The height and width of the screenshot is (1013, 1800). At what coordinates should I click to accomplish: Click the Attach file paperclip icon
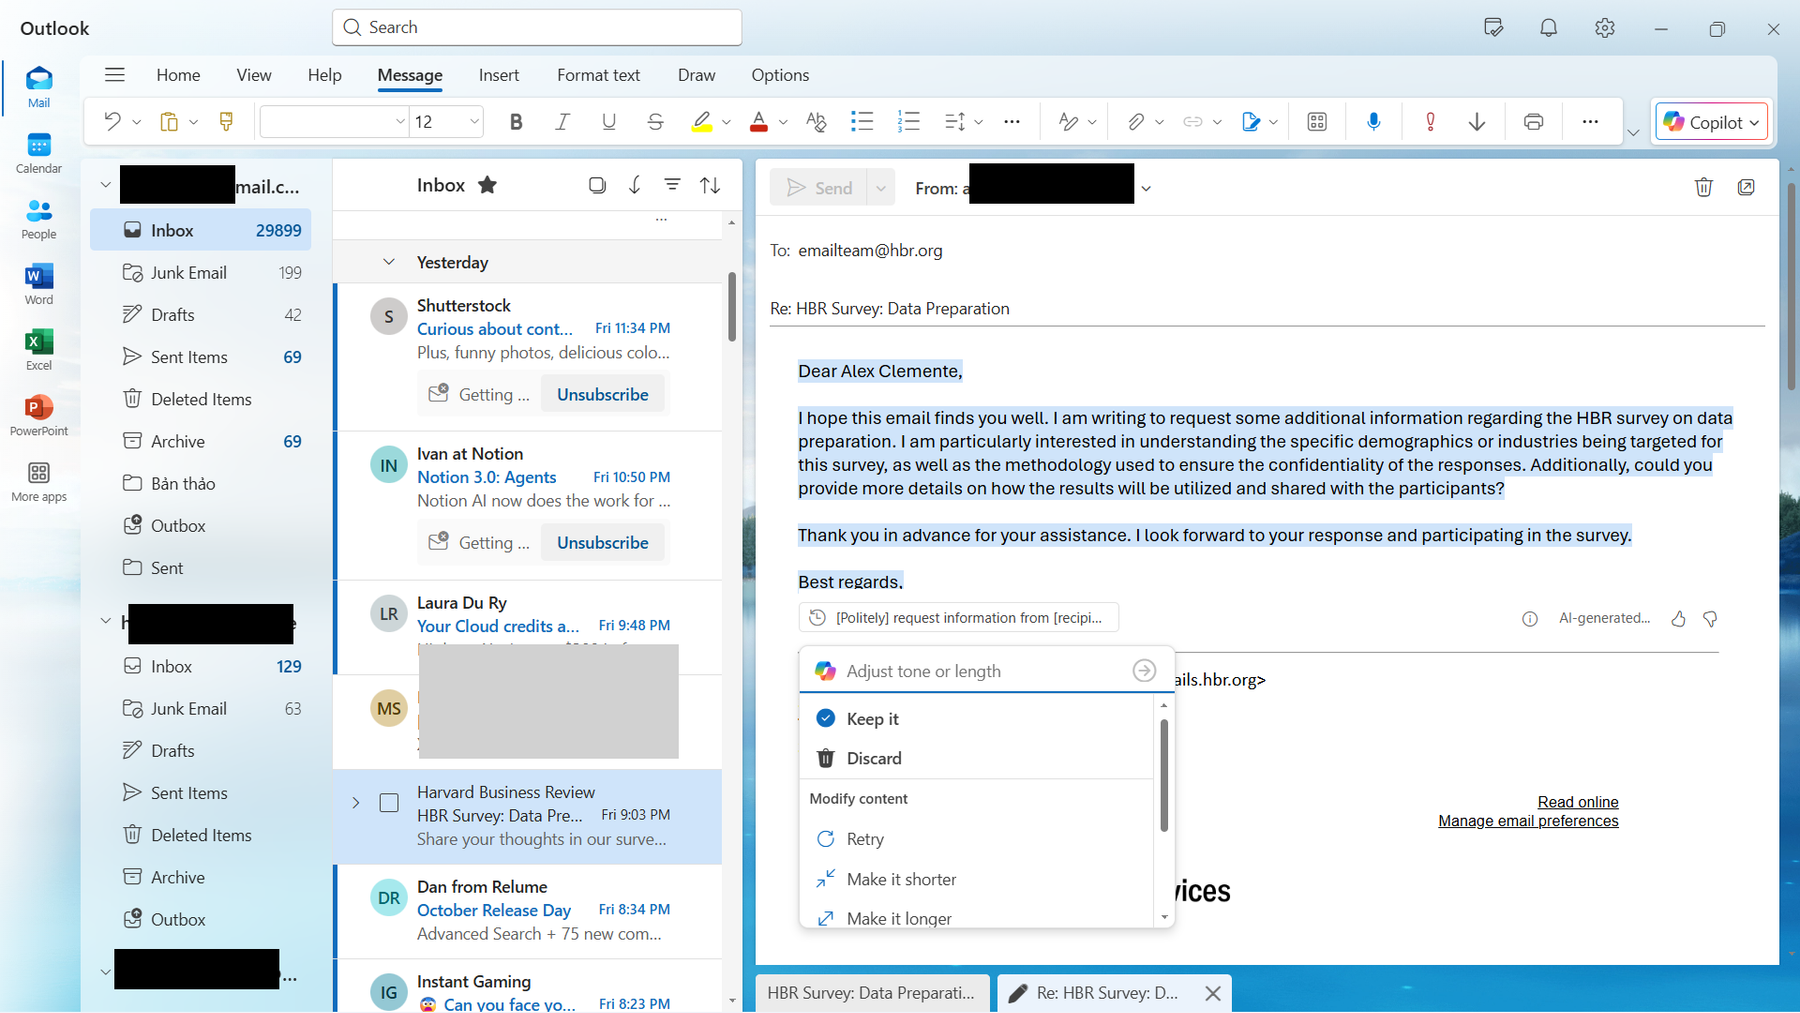coord(1135,122)
